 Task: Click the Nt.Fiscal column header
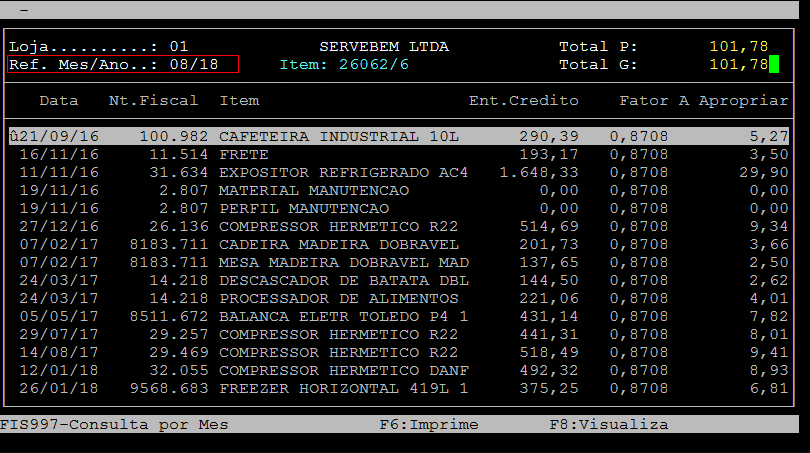click(x=153, y=101)
